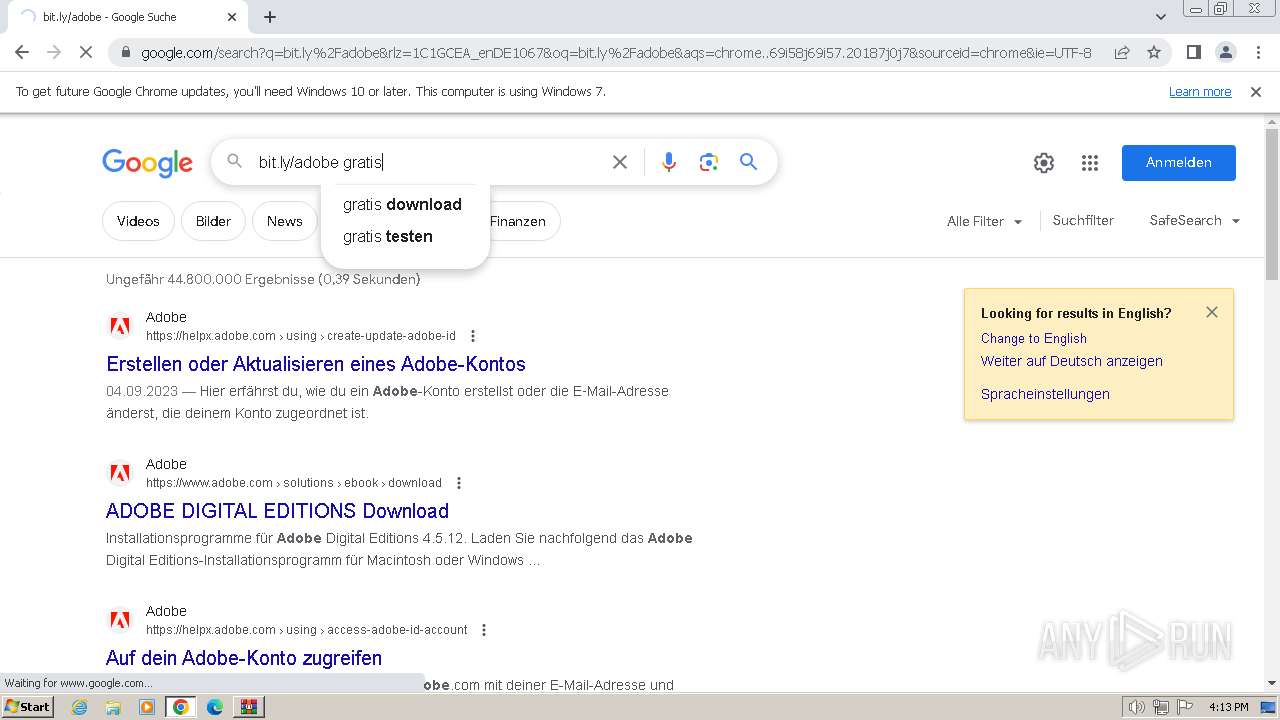Click the Google logo

click(x=147, y=163)
